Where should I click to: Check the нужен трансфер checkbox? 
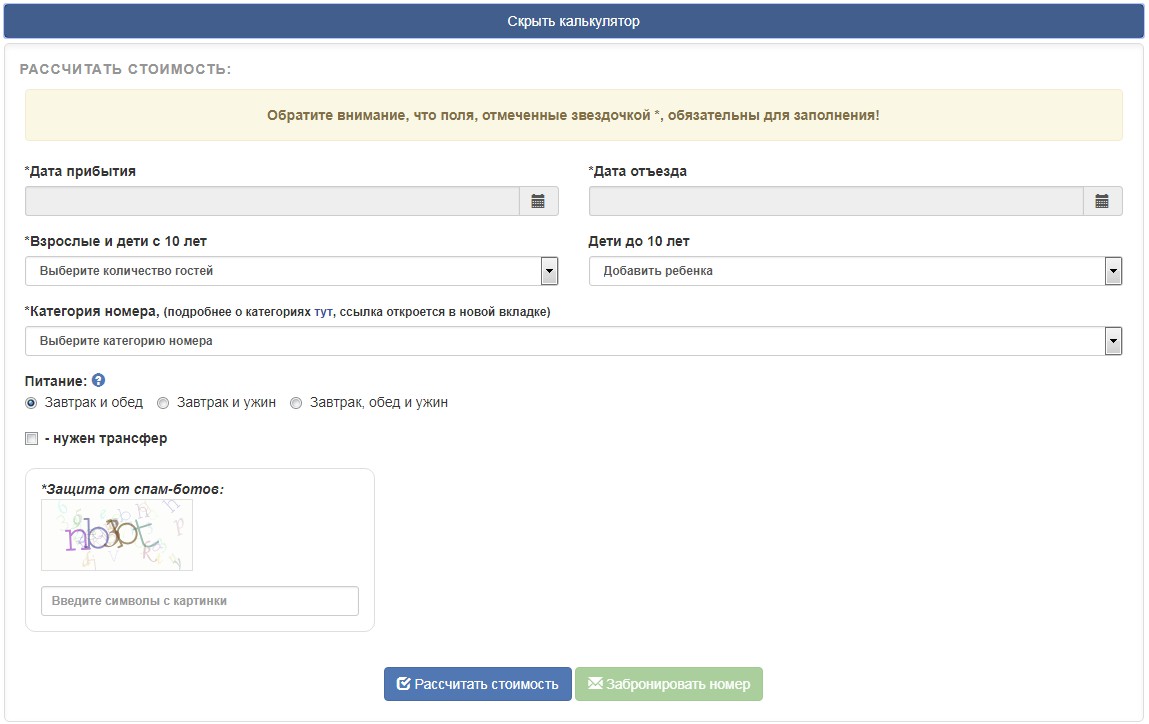point(32,439)
